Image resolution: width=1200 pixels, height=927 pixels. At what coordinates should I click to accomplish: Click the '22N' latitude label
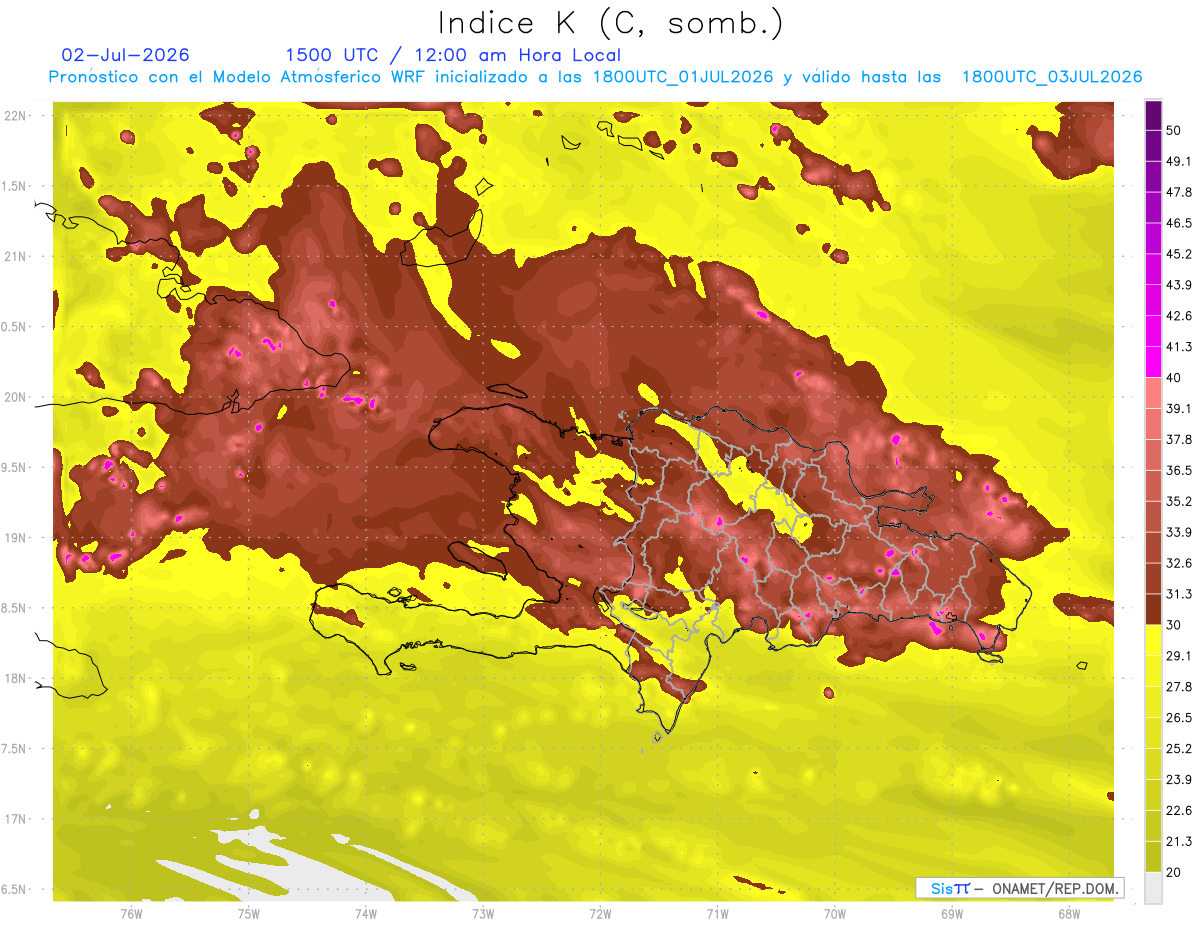coord(17,116)
